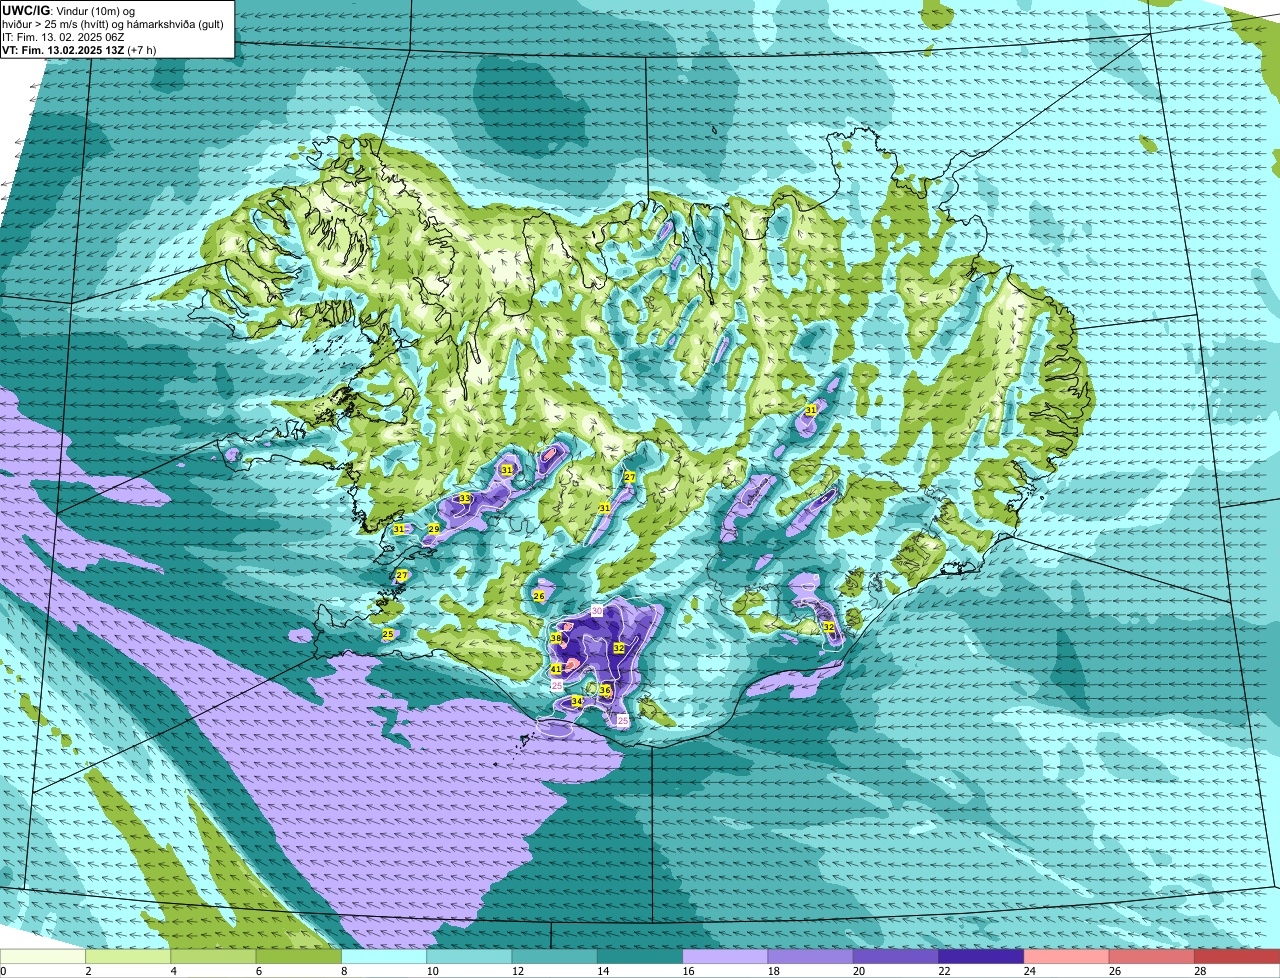Click the 16–18 m/s lavender legend swatch
1280x978 pixels.
tap(725, 957)
